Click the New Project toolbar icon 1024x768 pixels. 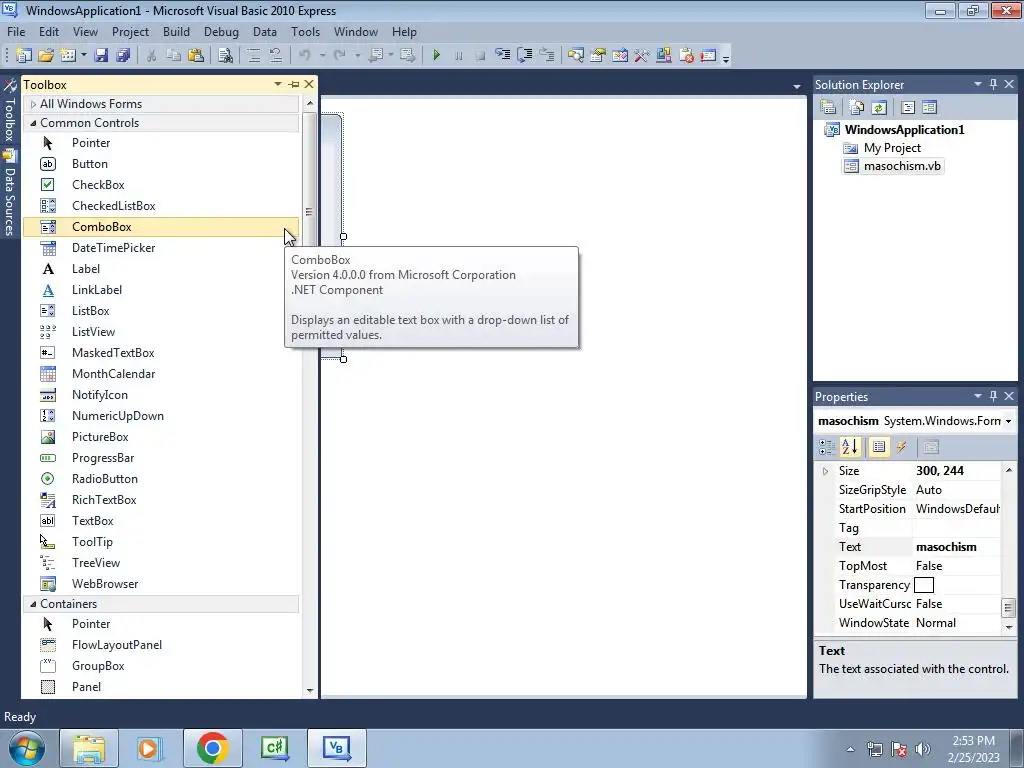(23, 56)
